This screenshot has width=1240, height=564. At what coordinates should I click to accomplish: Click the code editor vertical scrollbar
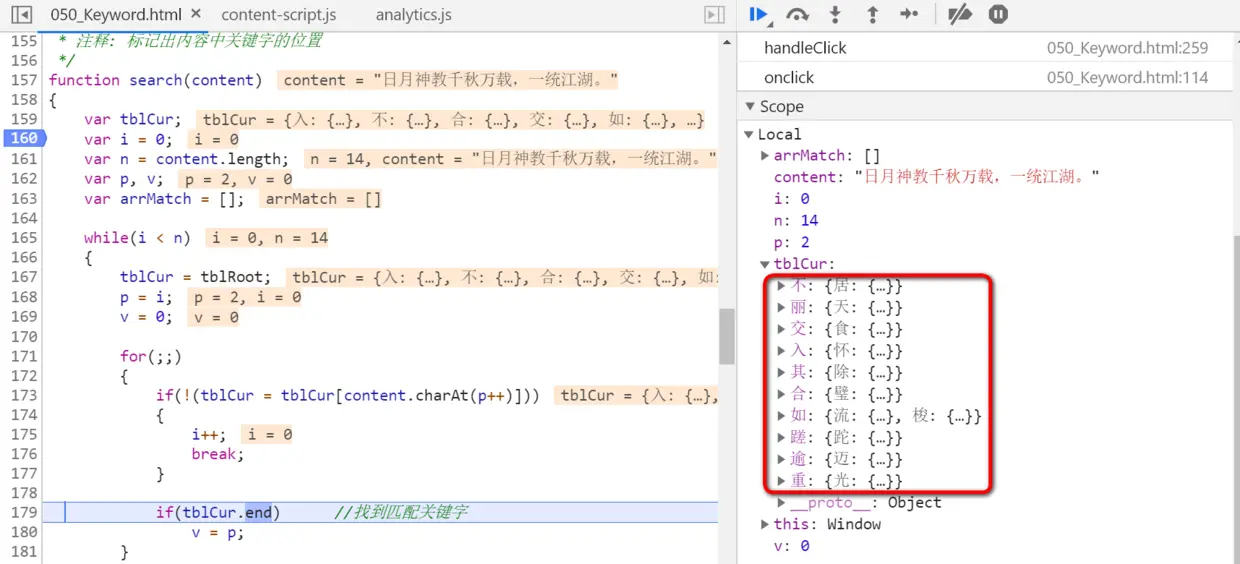(x=727, y=336)
